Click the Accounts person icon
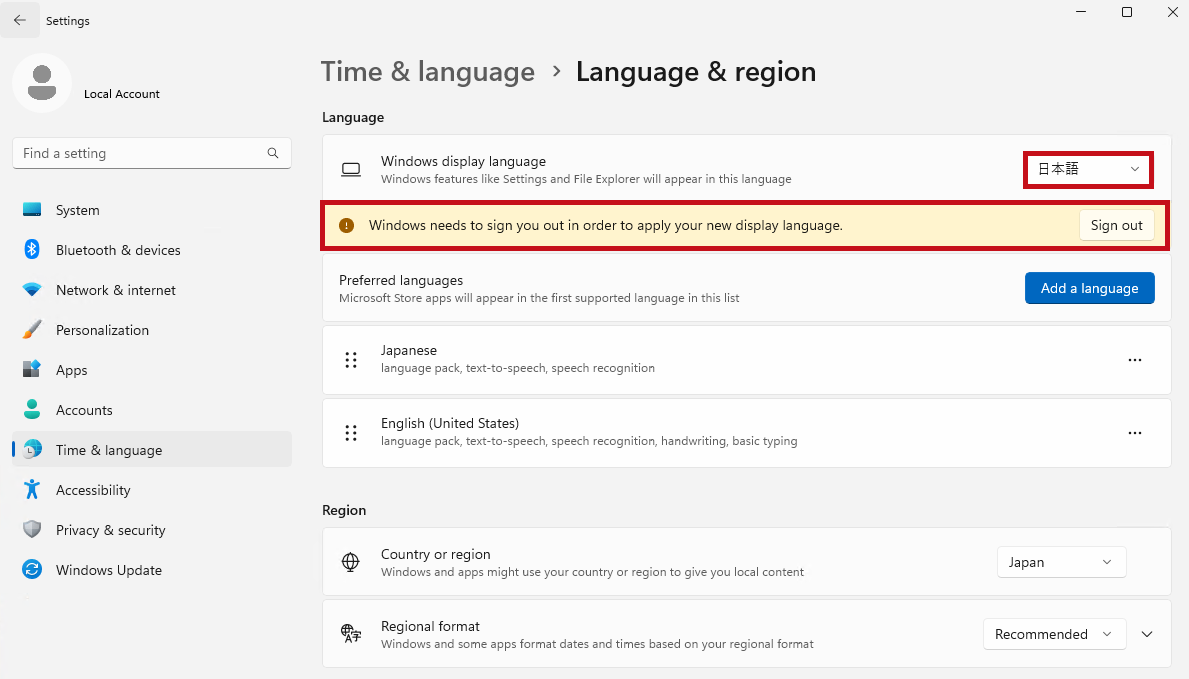This screenshot has width=1189, height=679. (x=32, y=410)
